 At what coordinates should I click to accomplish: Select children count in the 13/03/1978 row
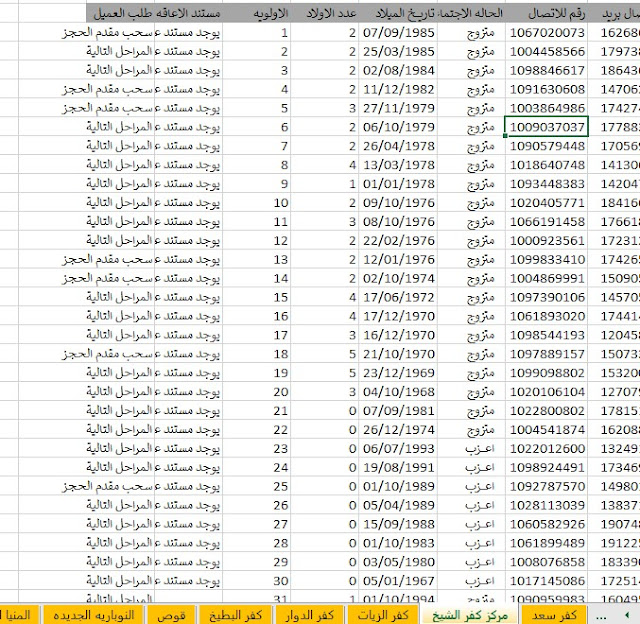[x=324, y=165]
